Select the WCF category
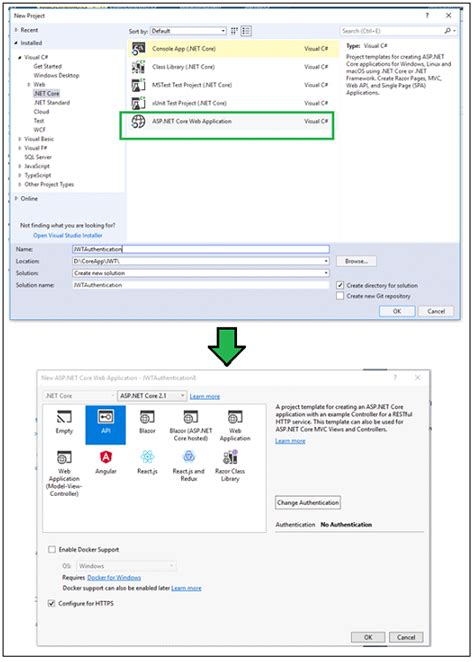The height and width of the screenshot is (662, 474). point(40,130)
